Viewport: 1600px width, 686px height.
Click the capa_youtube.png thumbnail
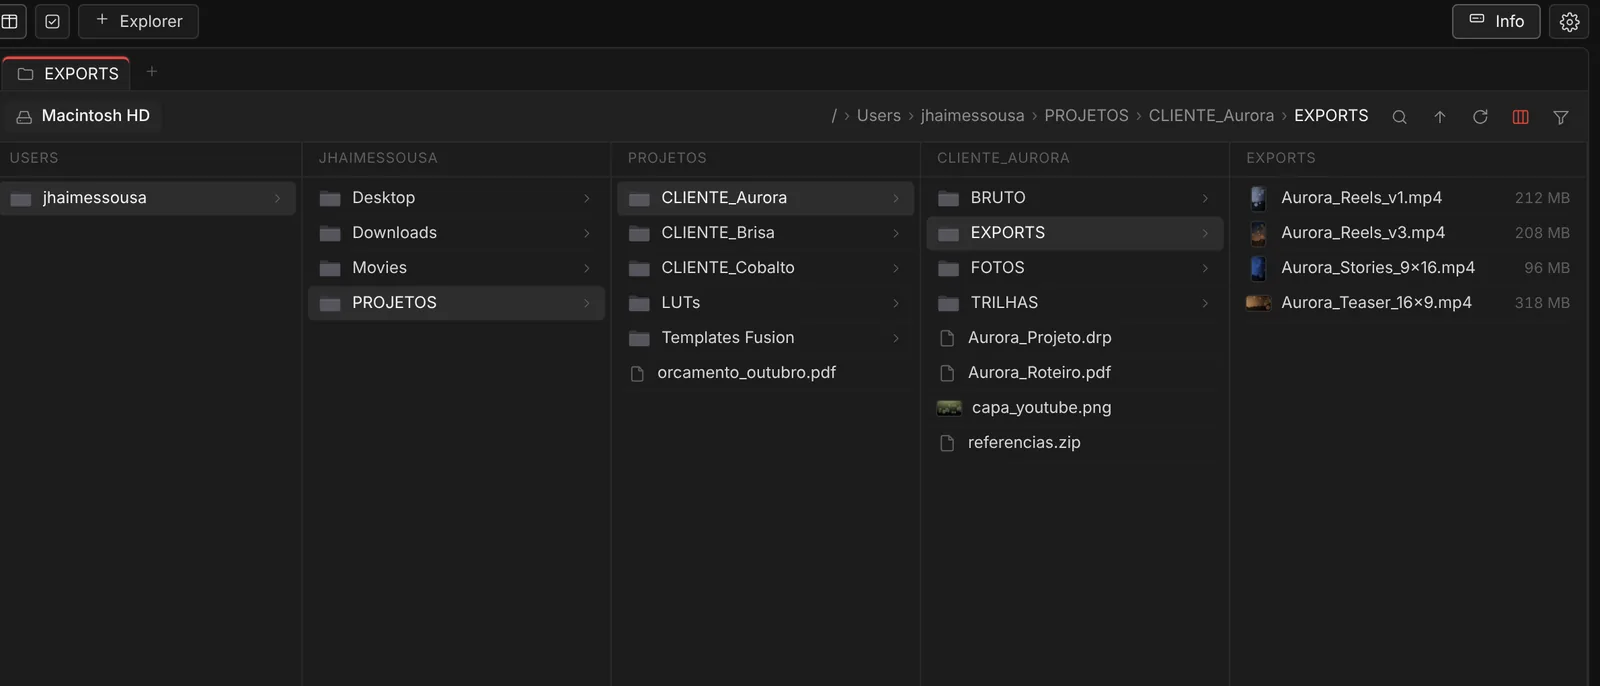pyautogui.click(x=949, y=408)
